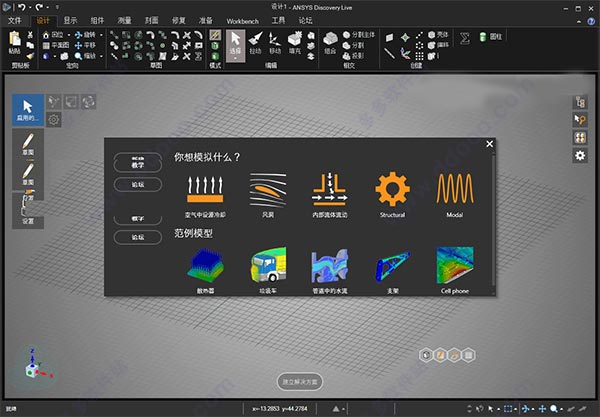The height and width of the screenshot is (417, 600).
Task: Open the sigma equation tool
Action: pyautogui.click(x=465, y=37)
